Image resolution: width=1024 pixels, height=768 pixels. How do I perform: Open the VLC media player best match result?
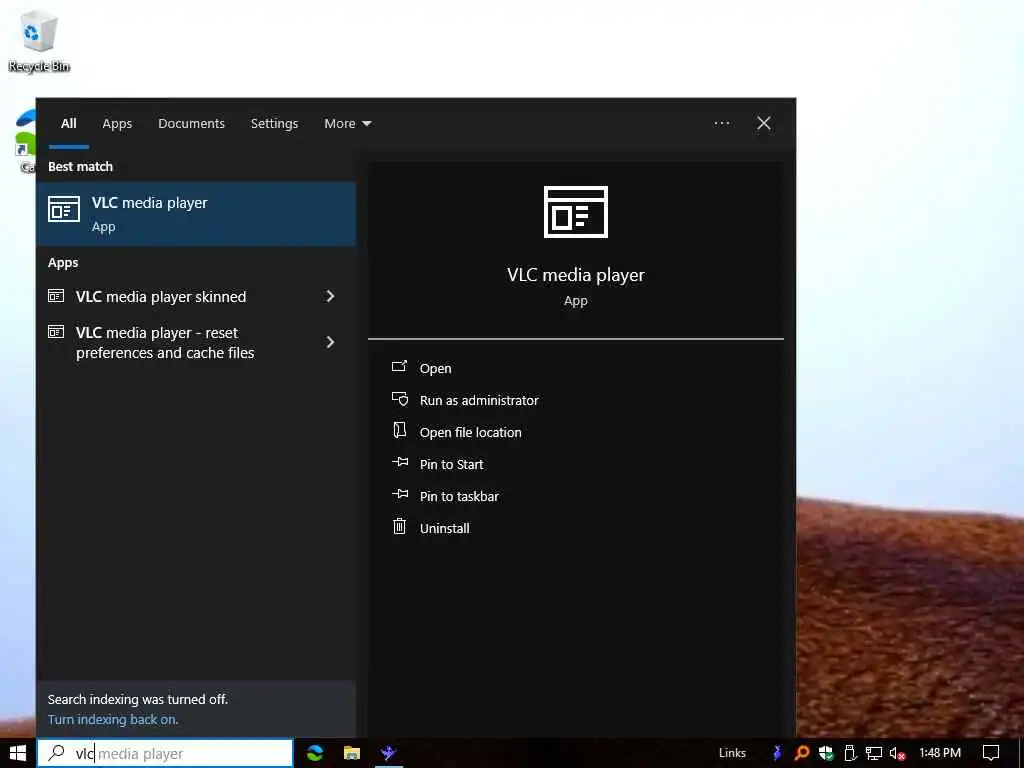click(196, 214)
